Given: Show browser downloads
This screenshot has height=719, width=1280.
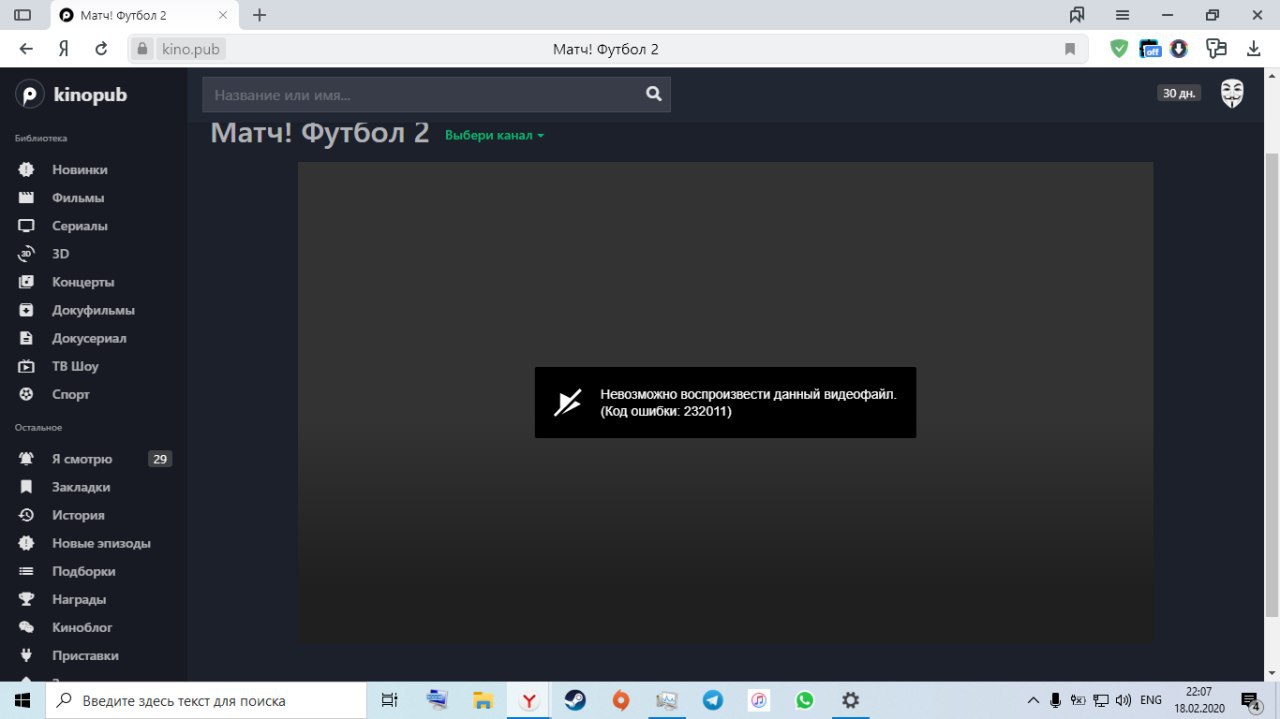Looking at the screenshot, I should [1253, 48].
